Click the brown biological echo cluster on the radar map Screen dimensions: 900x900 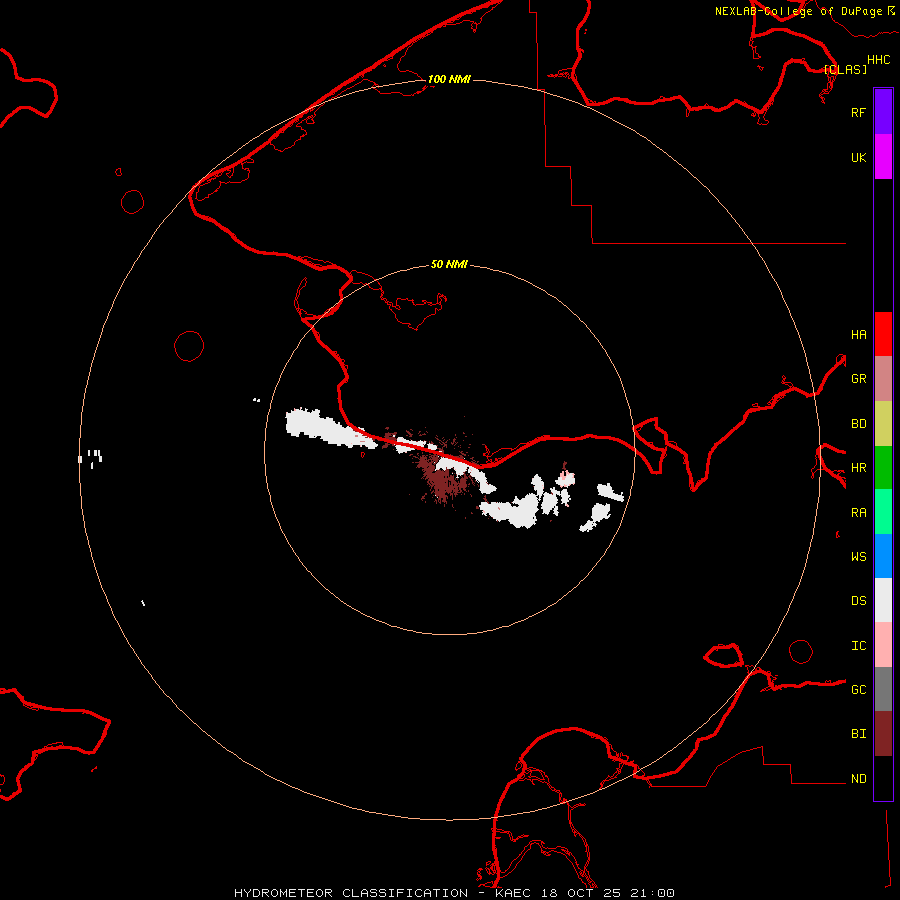point(442,478)
